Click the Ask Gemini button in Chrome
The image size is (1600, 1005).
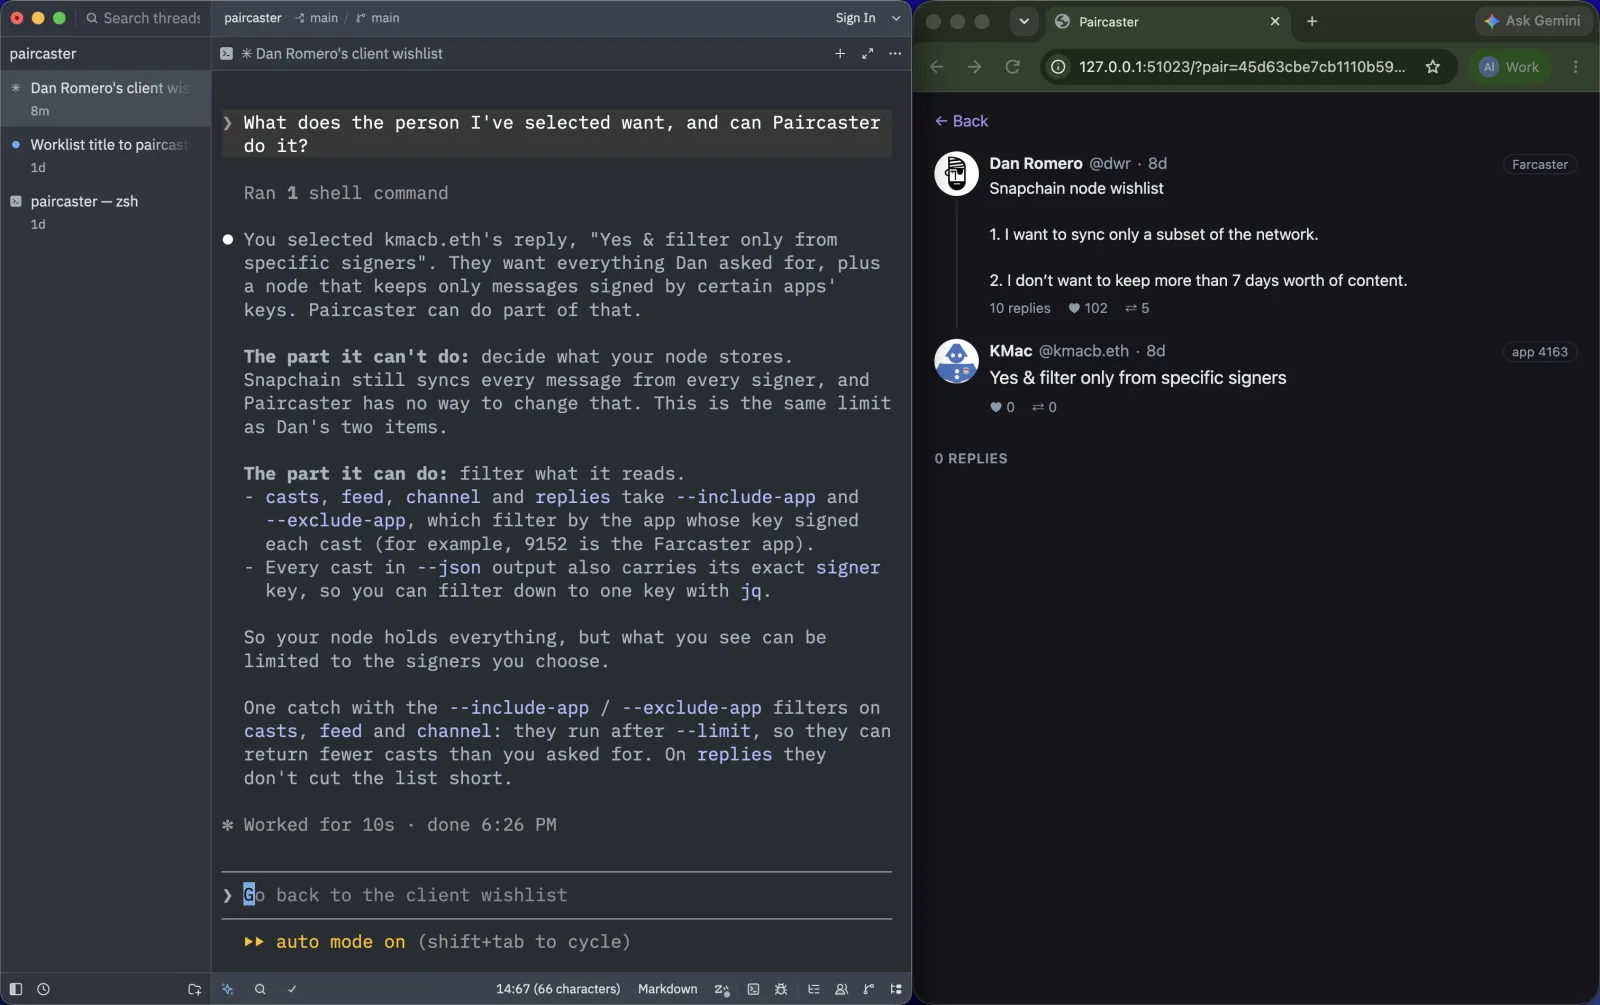pos(1533,21)
